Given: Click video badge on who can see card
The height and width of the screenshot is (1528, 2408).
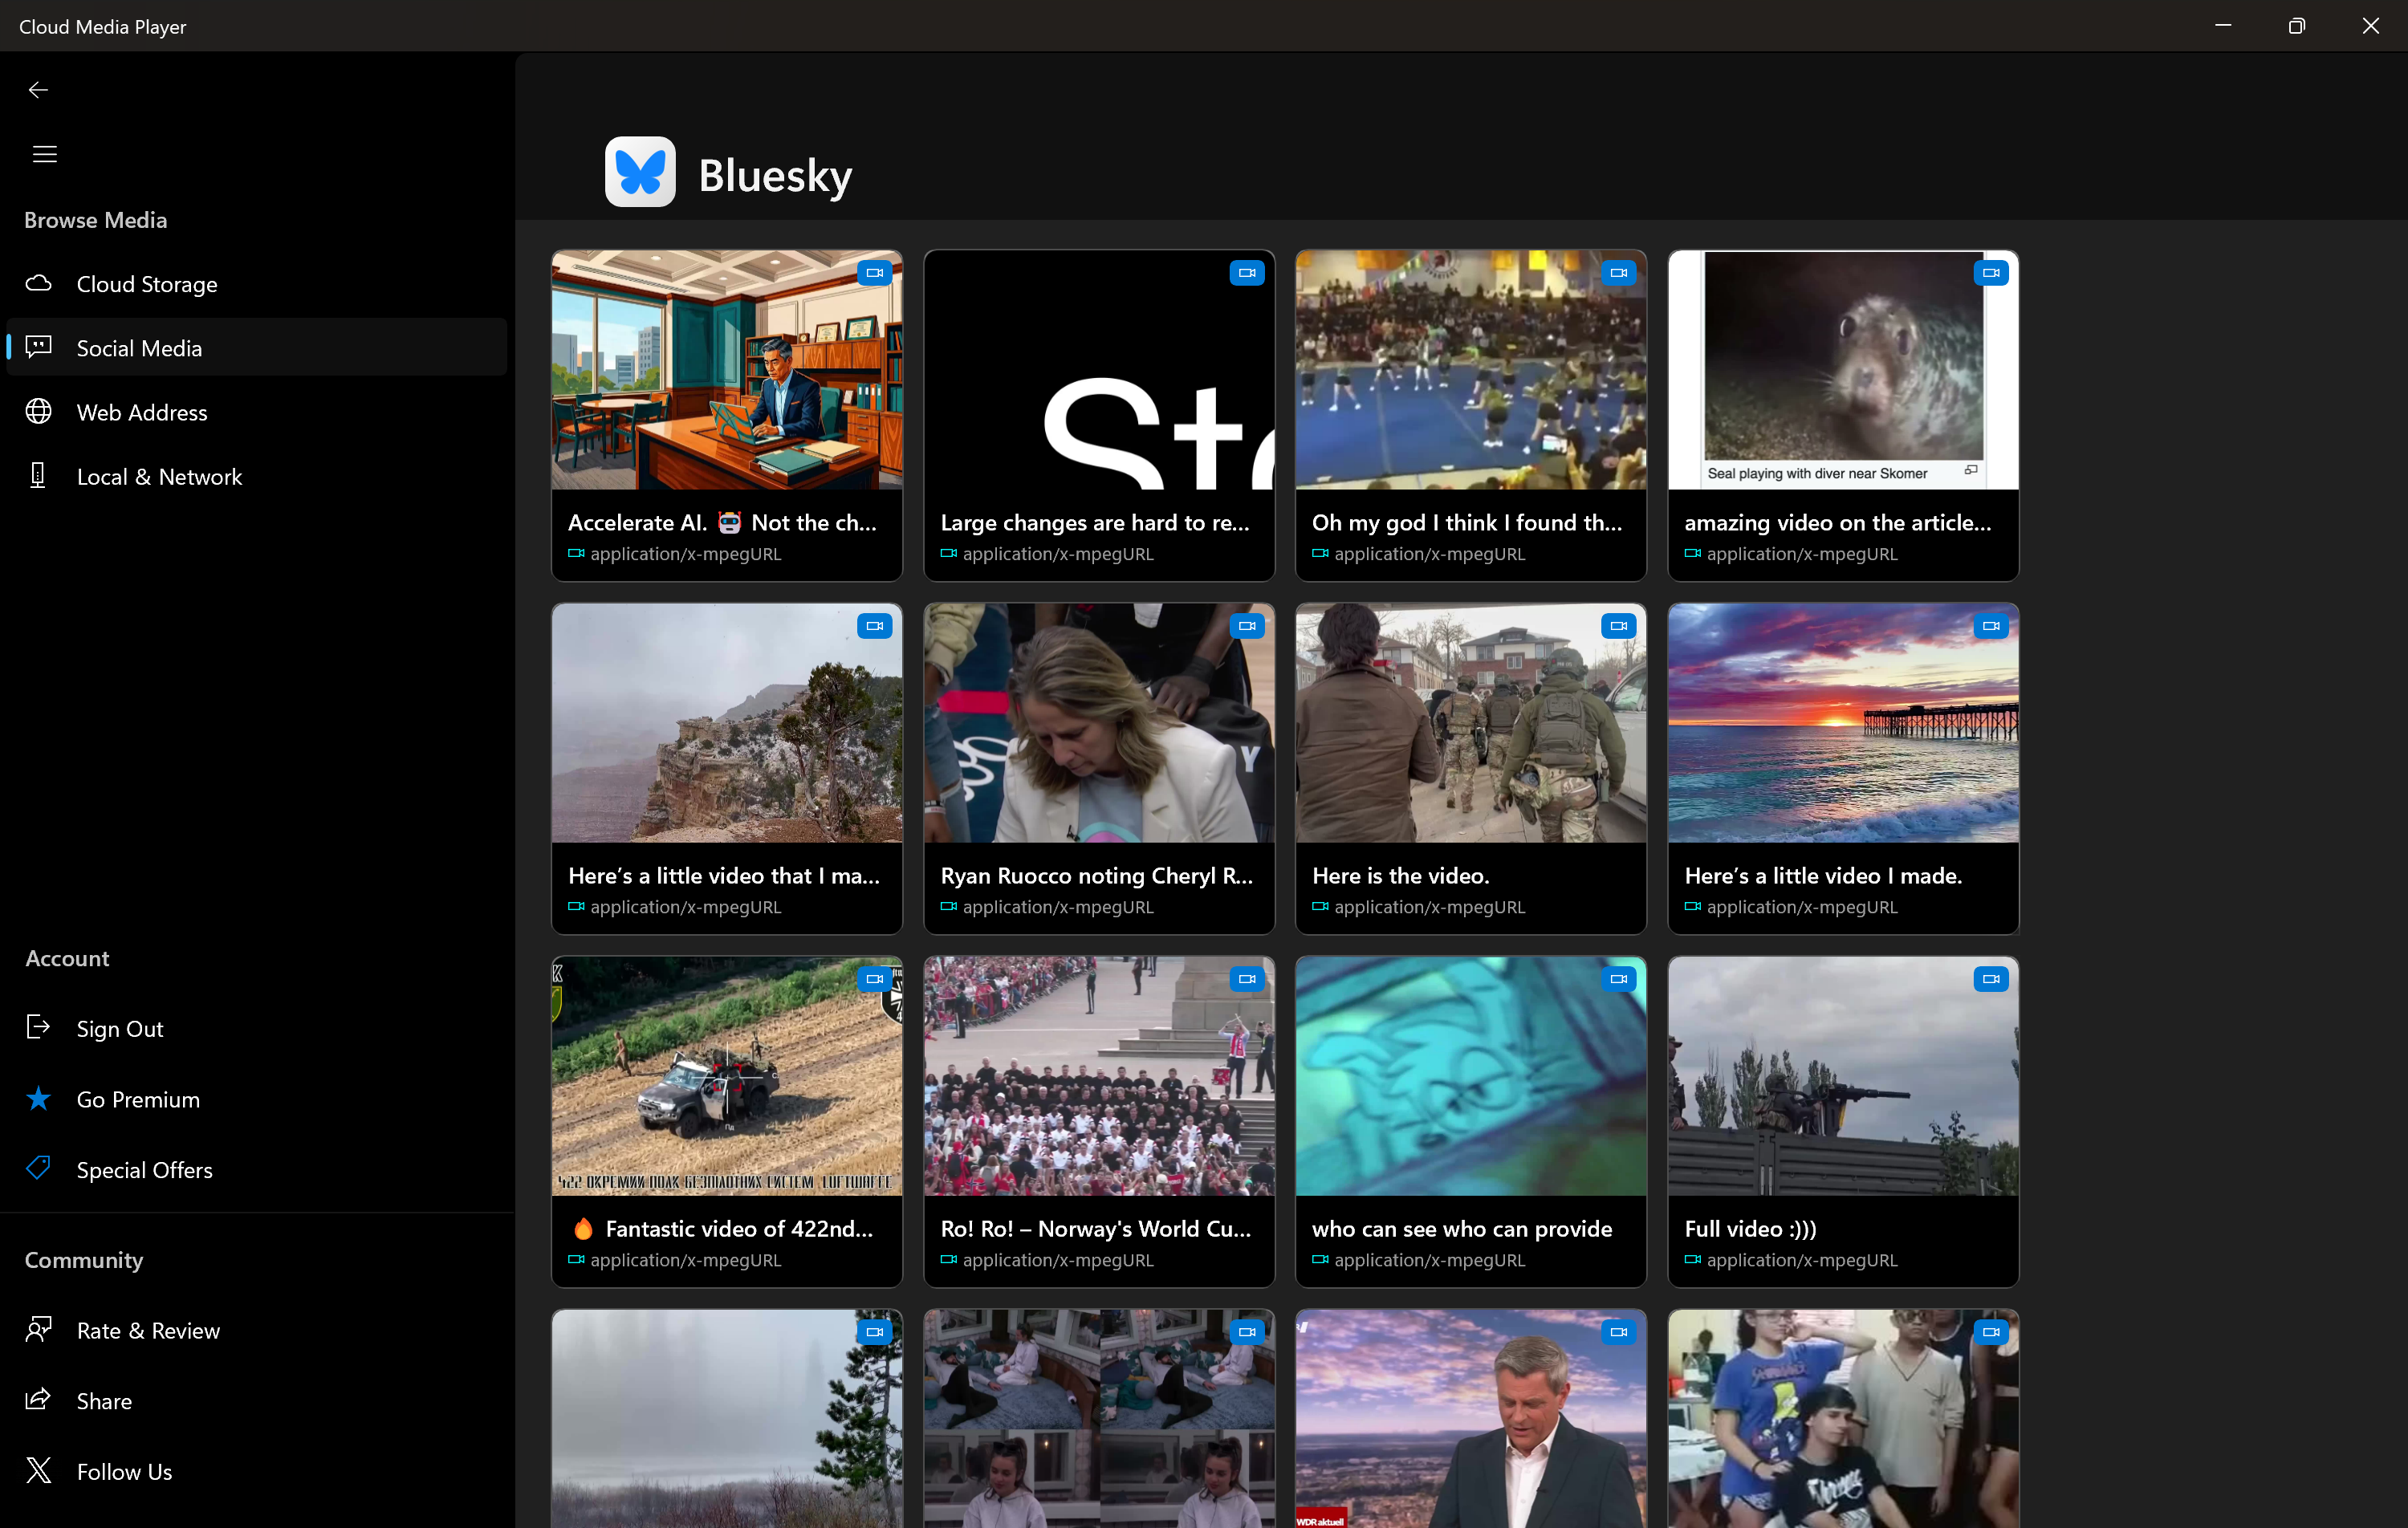Looking at the screenshot, I should (x=1619, y=979).
